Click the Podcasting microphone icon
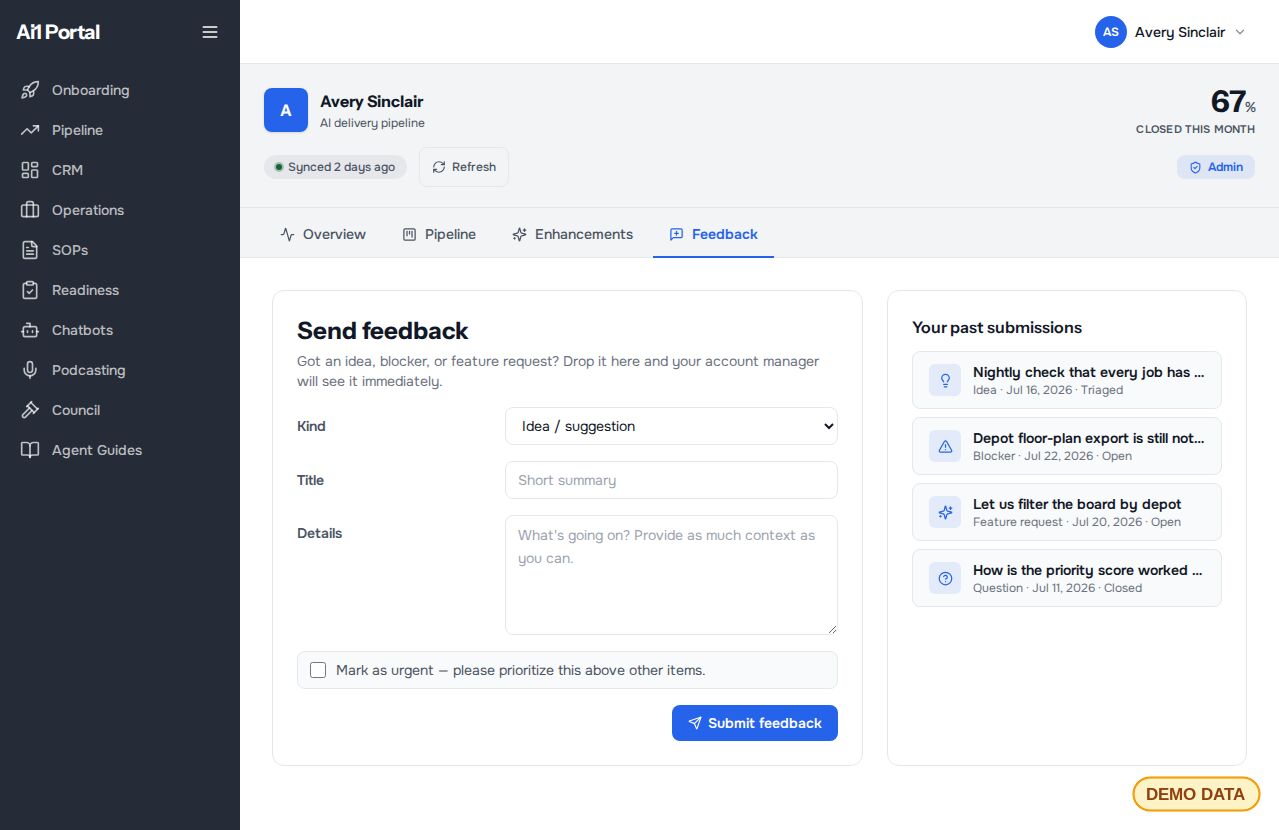This screenshot has height=830, width=1279. 30,370
